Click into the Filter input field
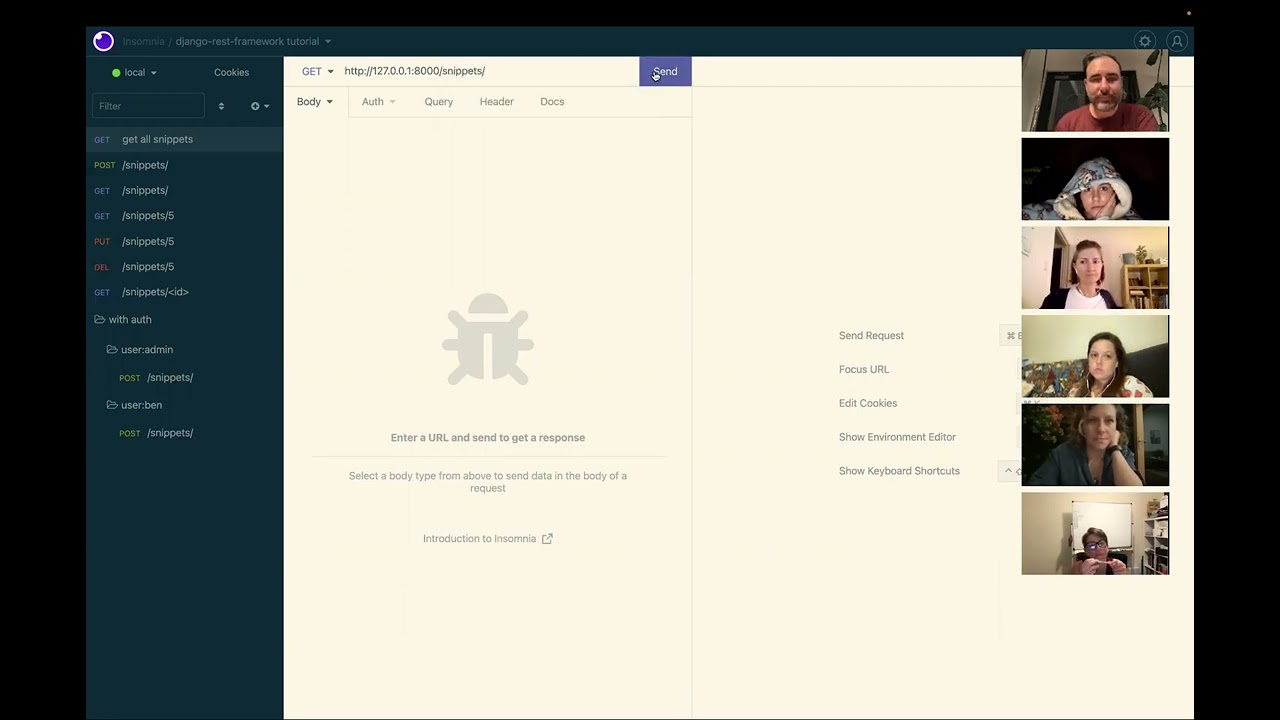Screen dimensions: 1280x720 pos(148,106)
